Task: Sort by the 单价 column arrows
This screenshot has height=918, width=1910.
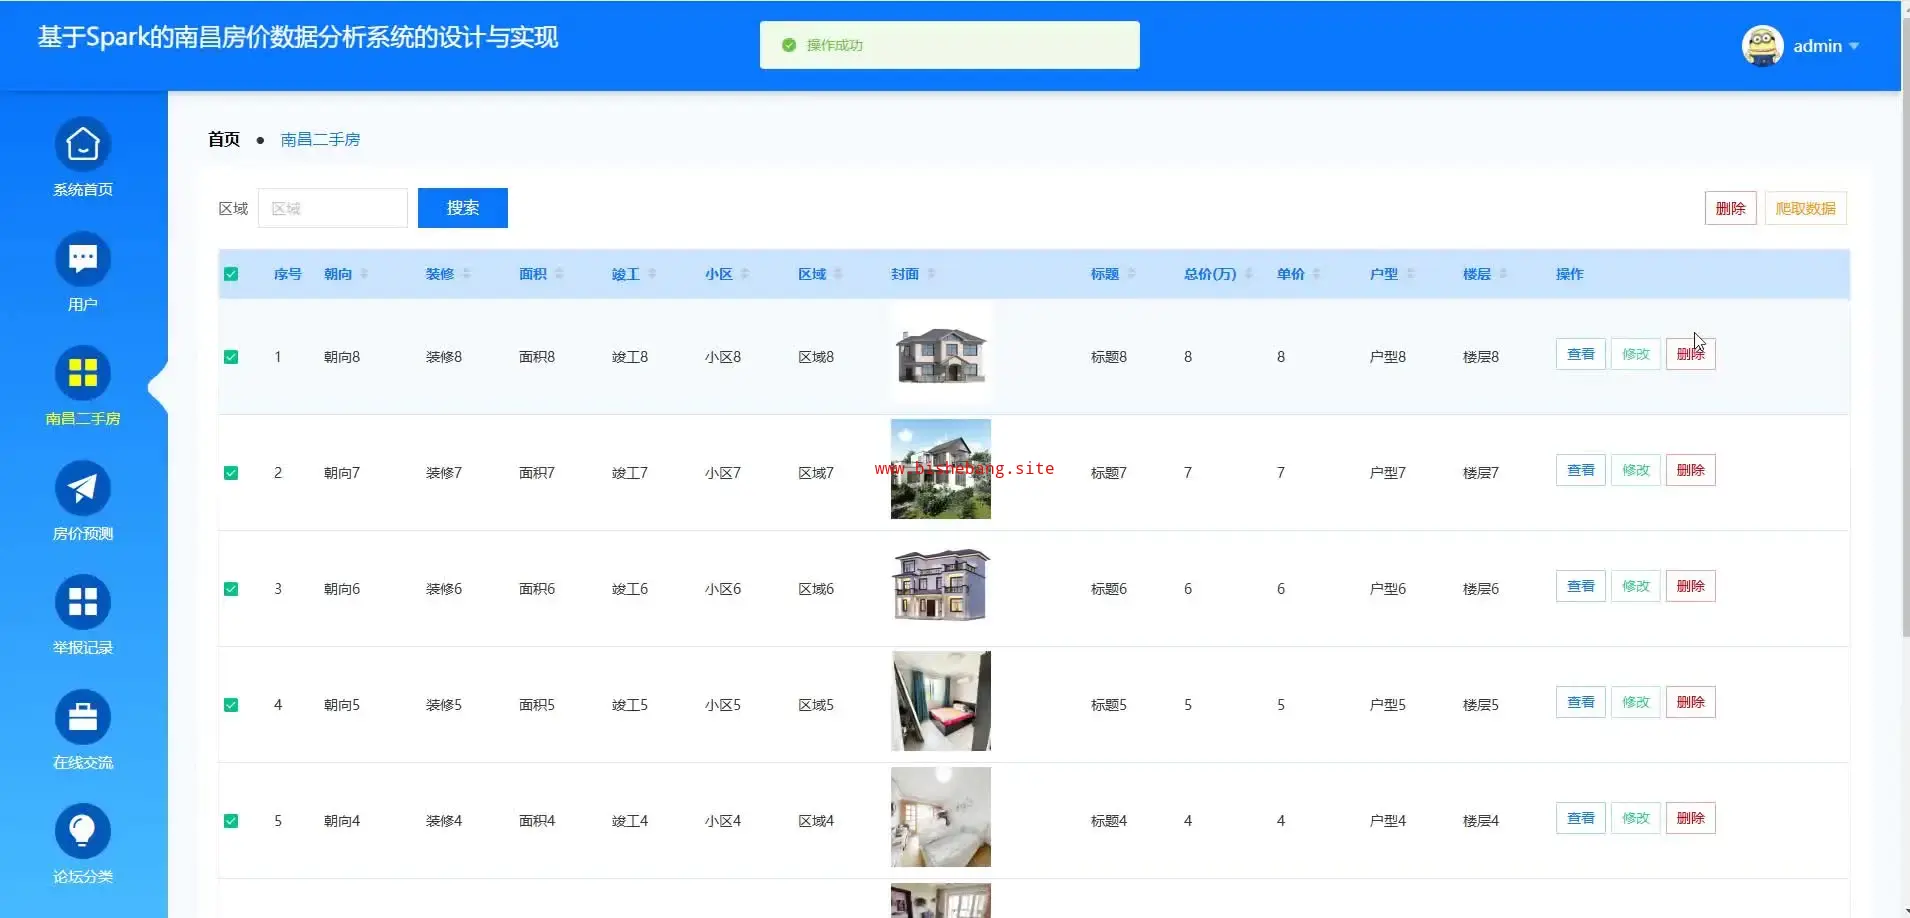Action: (x=1316, y=274)
